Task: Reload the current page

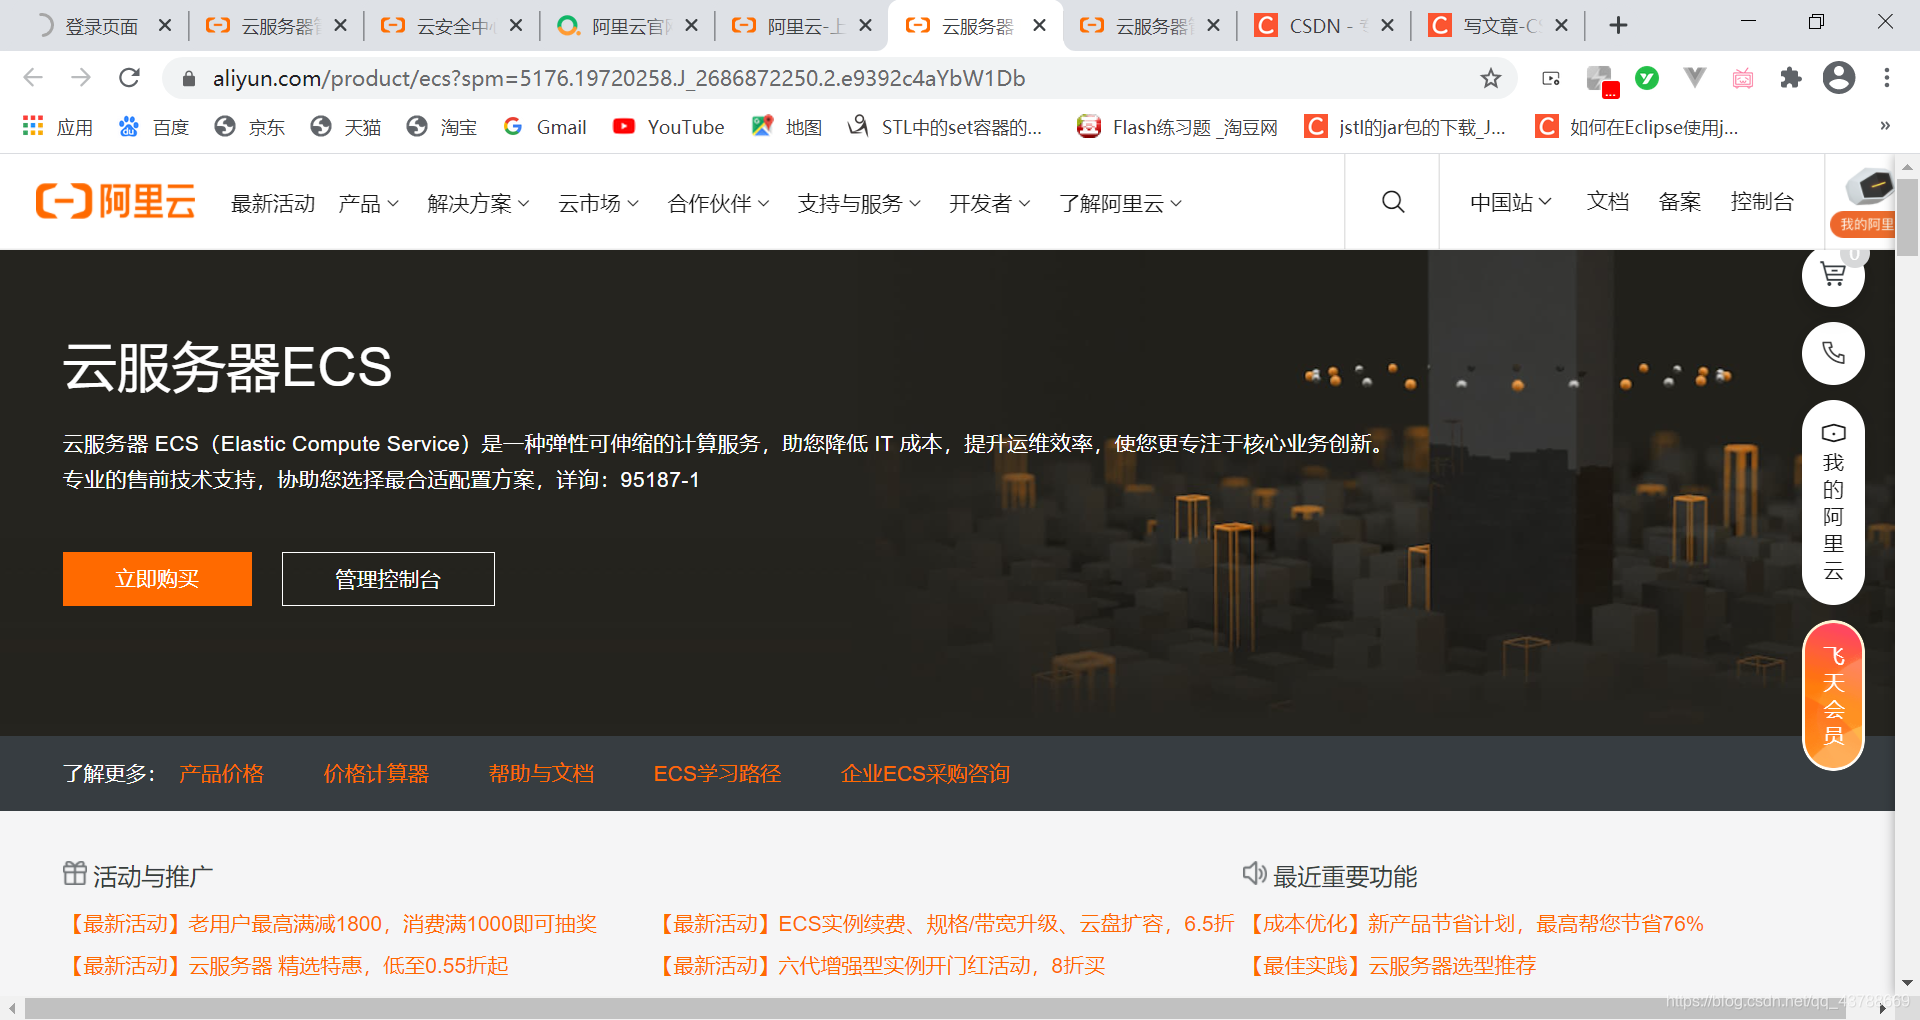Action: (x=129, y=78)
